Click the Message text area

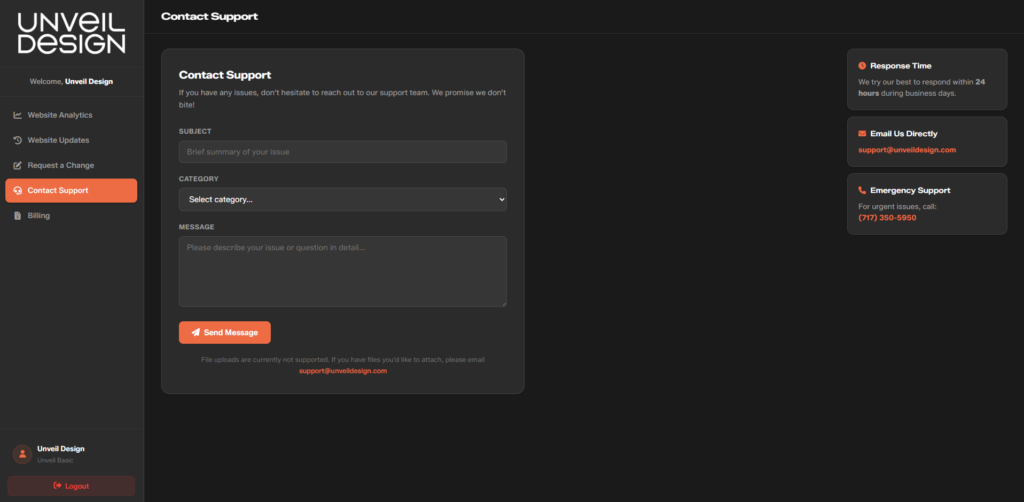tap(343, 272)
